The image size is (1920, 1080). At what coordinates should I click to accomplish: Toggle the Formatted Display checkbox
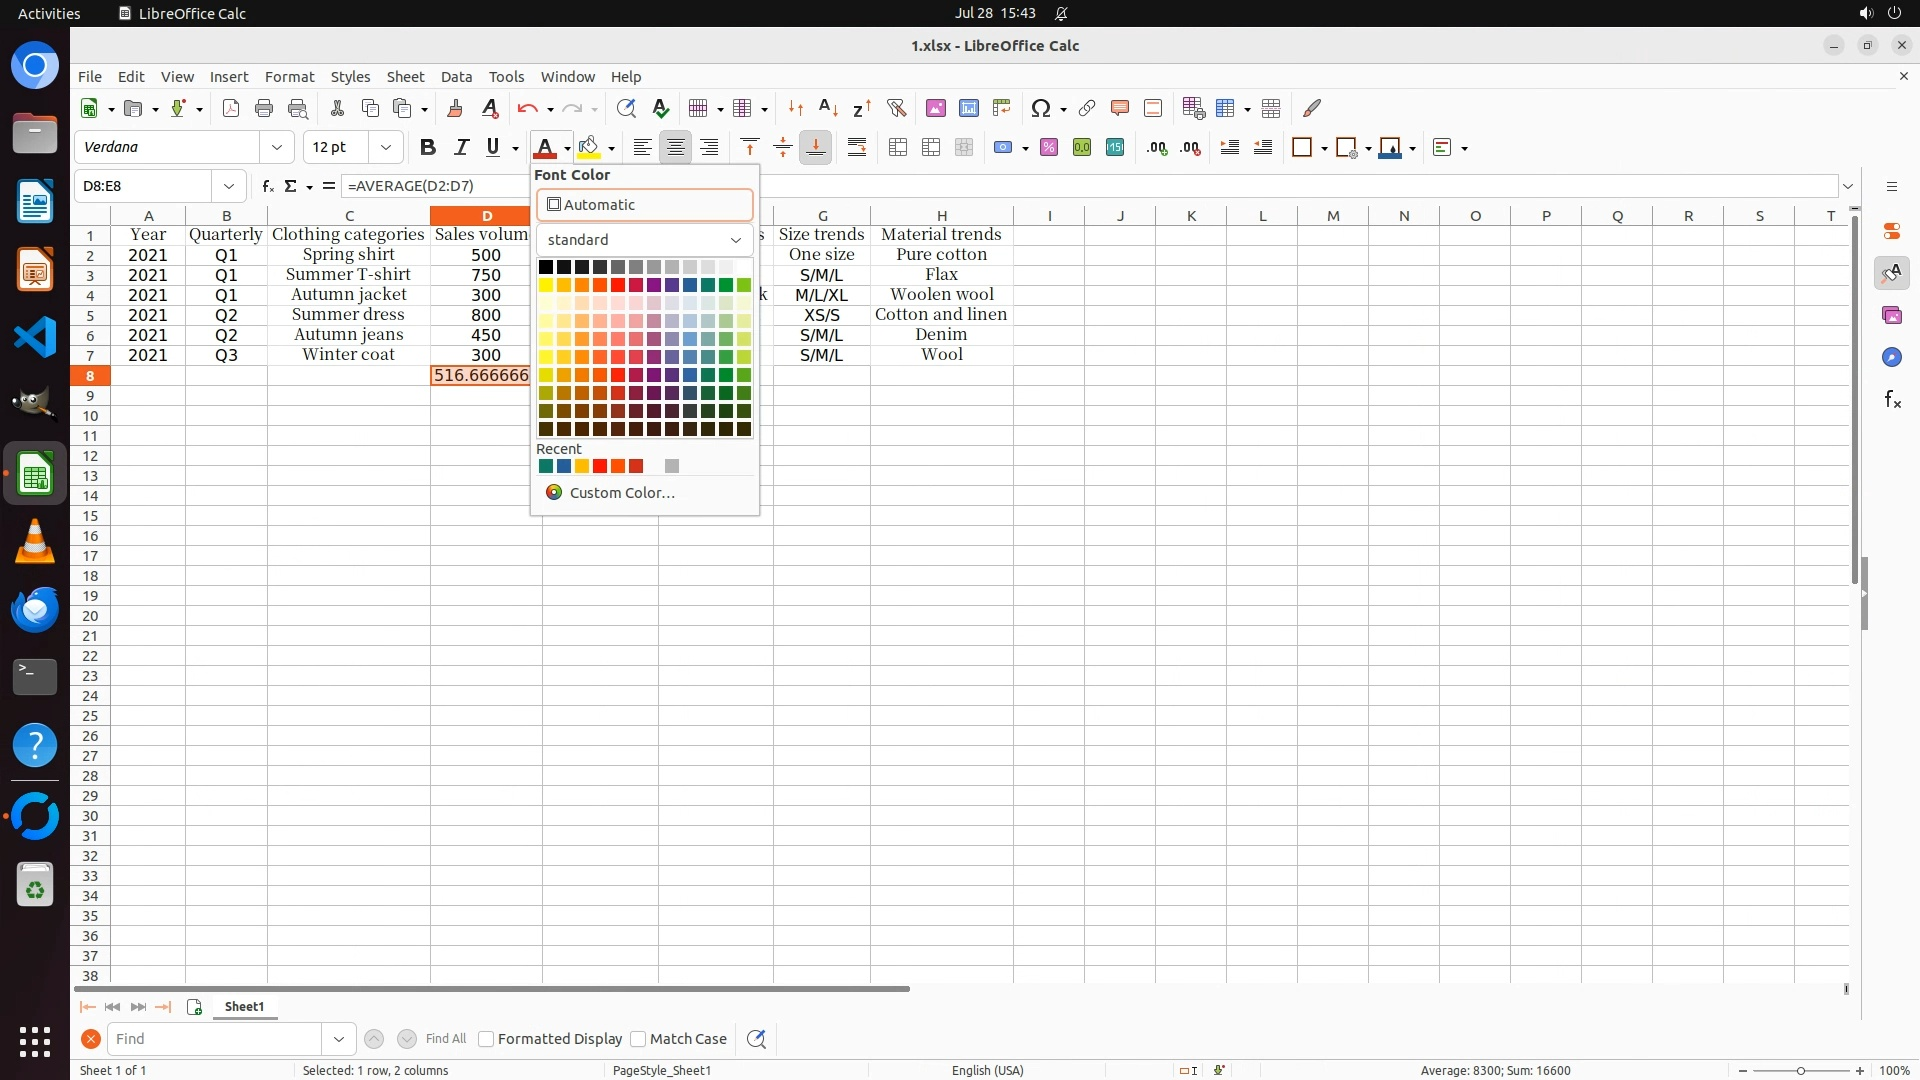(486, 1039)
